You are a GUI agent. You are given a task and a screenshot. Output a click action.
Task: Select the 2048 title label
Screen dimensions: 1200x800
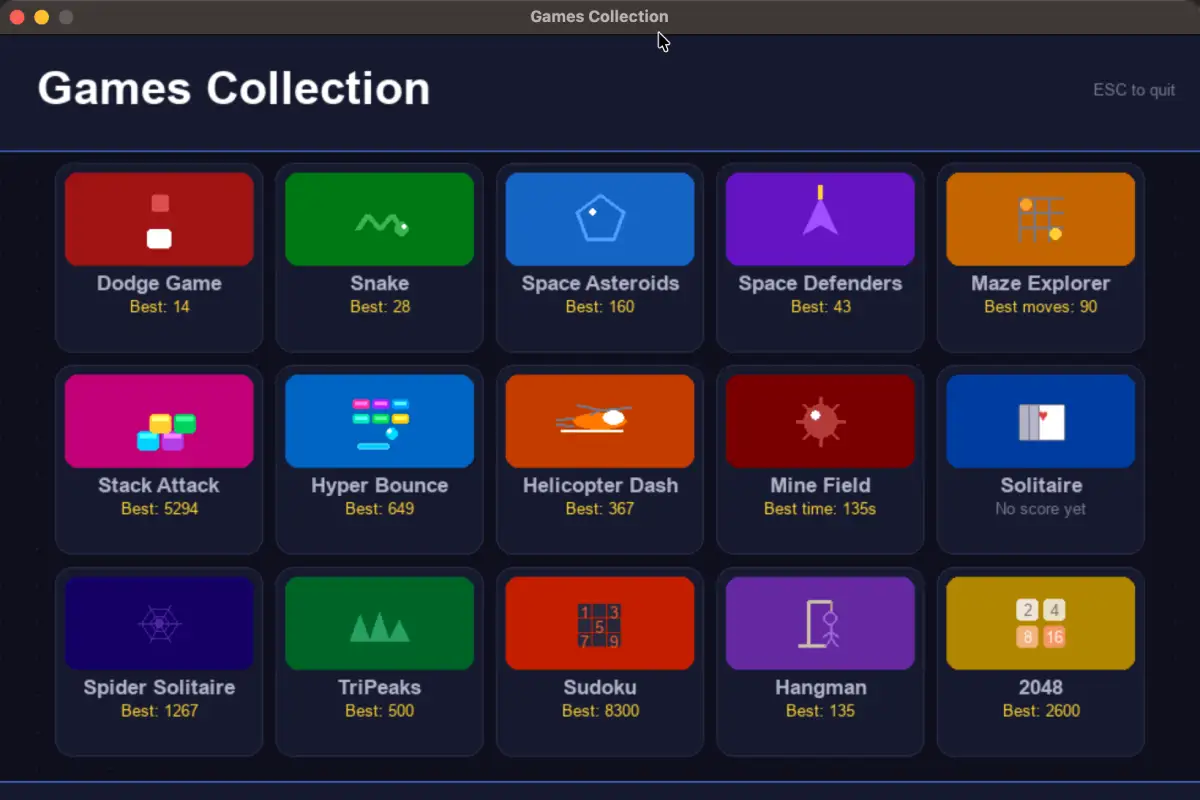1041,687
